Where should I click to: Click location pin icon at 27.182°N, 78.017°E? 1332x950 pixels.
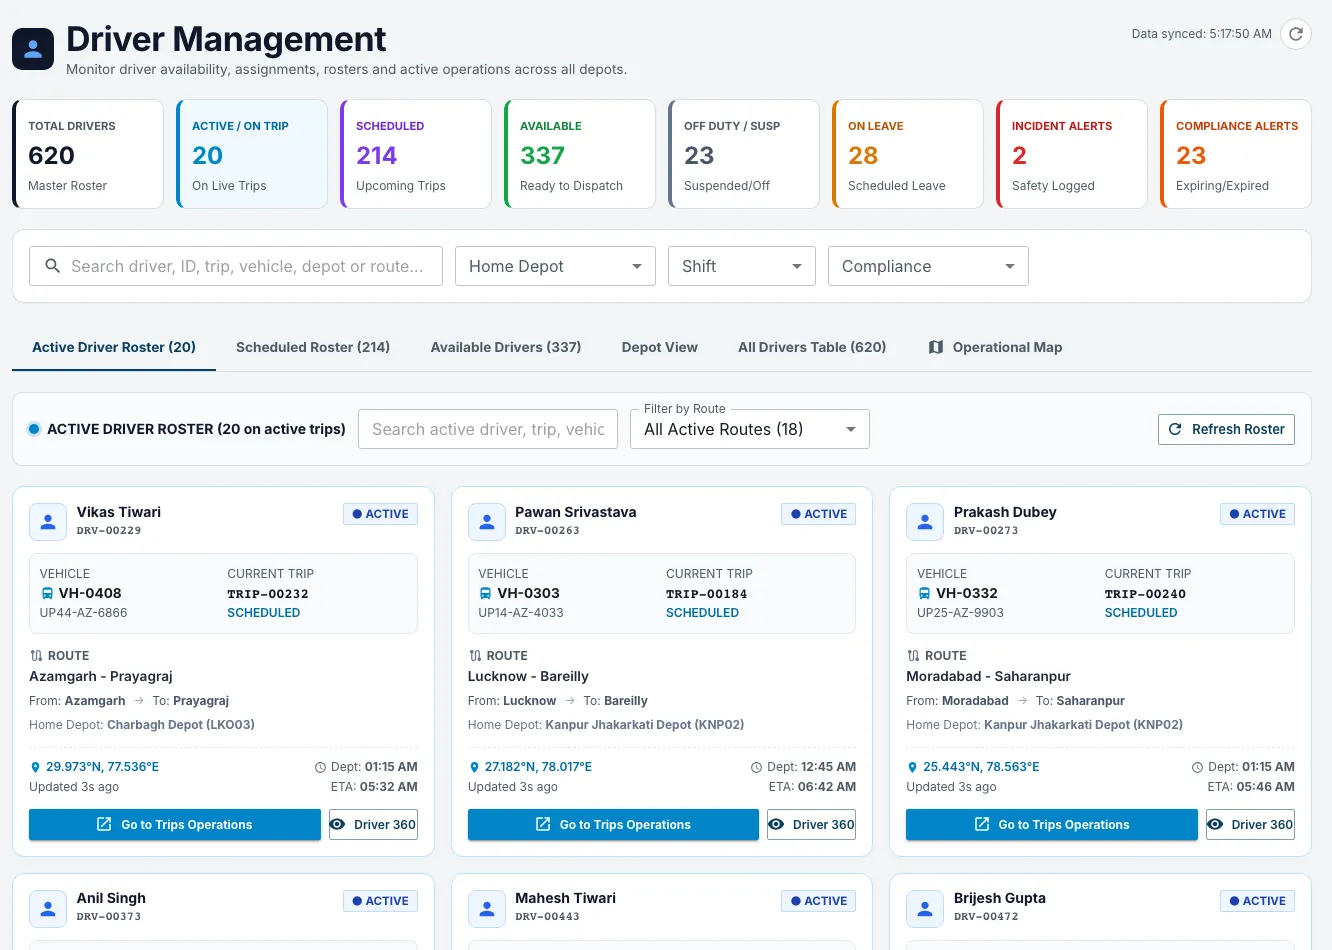474,767
